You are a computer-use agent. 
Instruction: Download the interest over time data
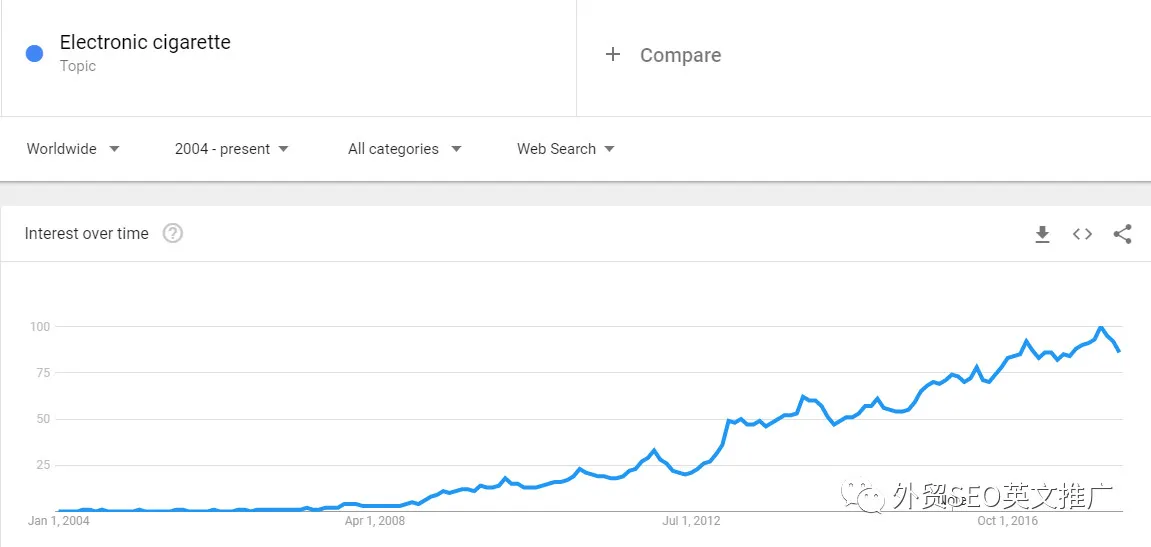tap(1042, 234)
